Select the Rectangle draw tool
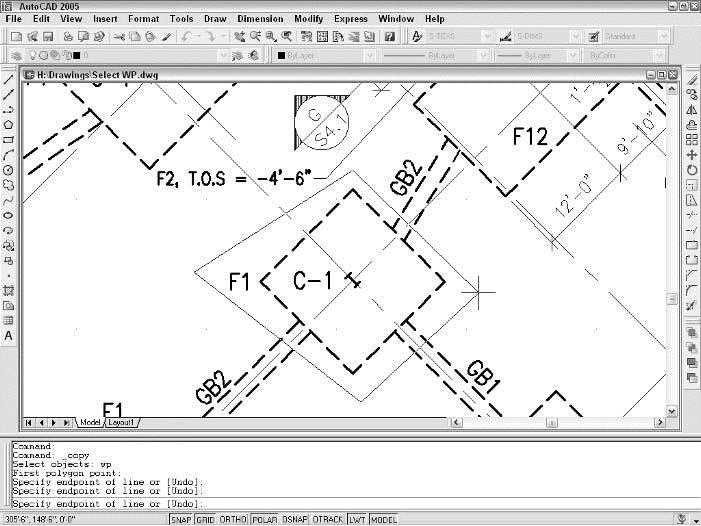Image resolution: width=701 pixels, height=526 pixels. (x=8, y=140)
